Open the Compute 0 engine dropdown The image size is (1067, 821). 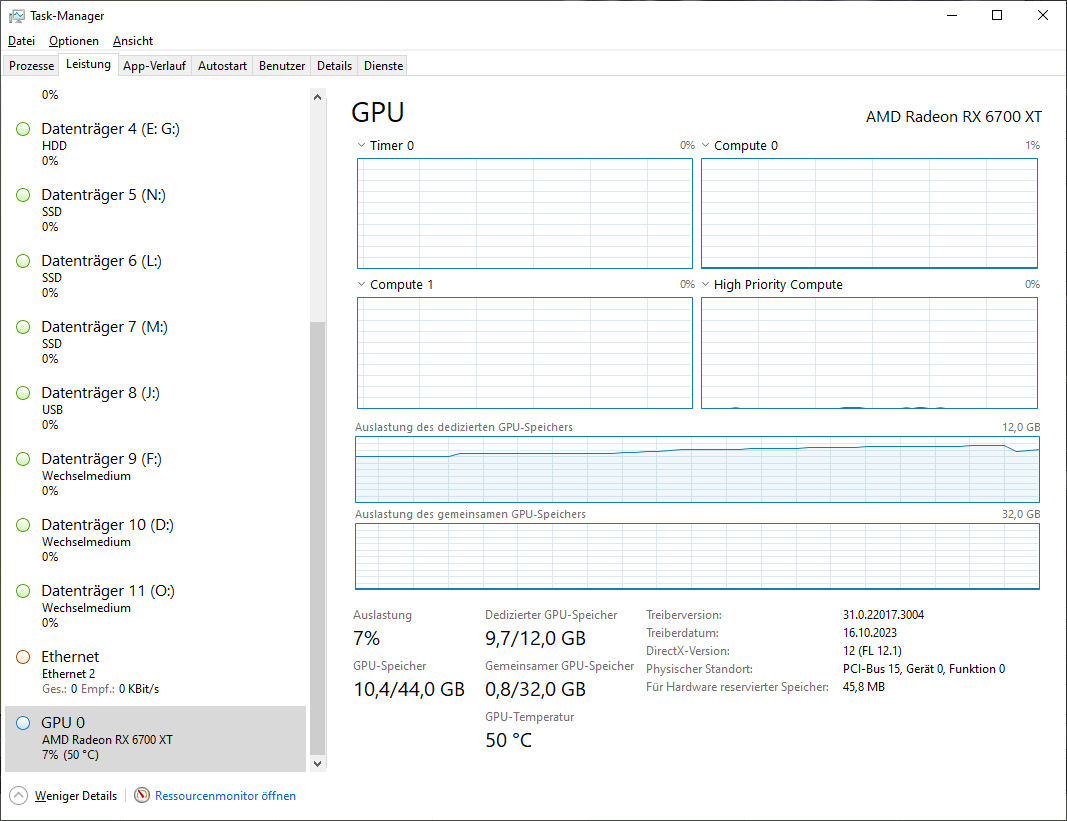pos(706,145)
